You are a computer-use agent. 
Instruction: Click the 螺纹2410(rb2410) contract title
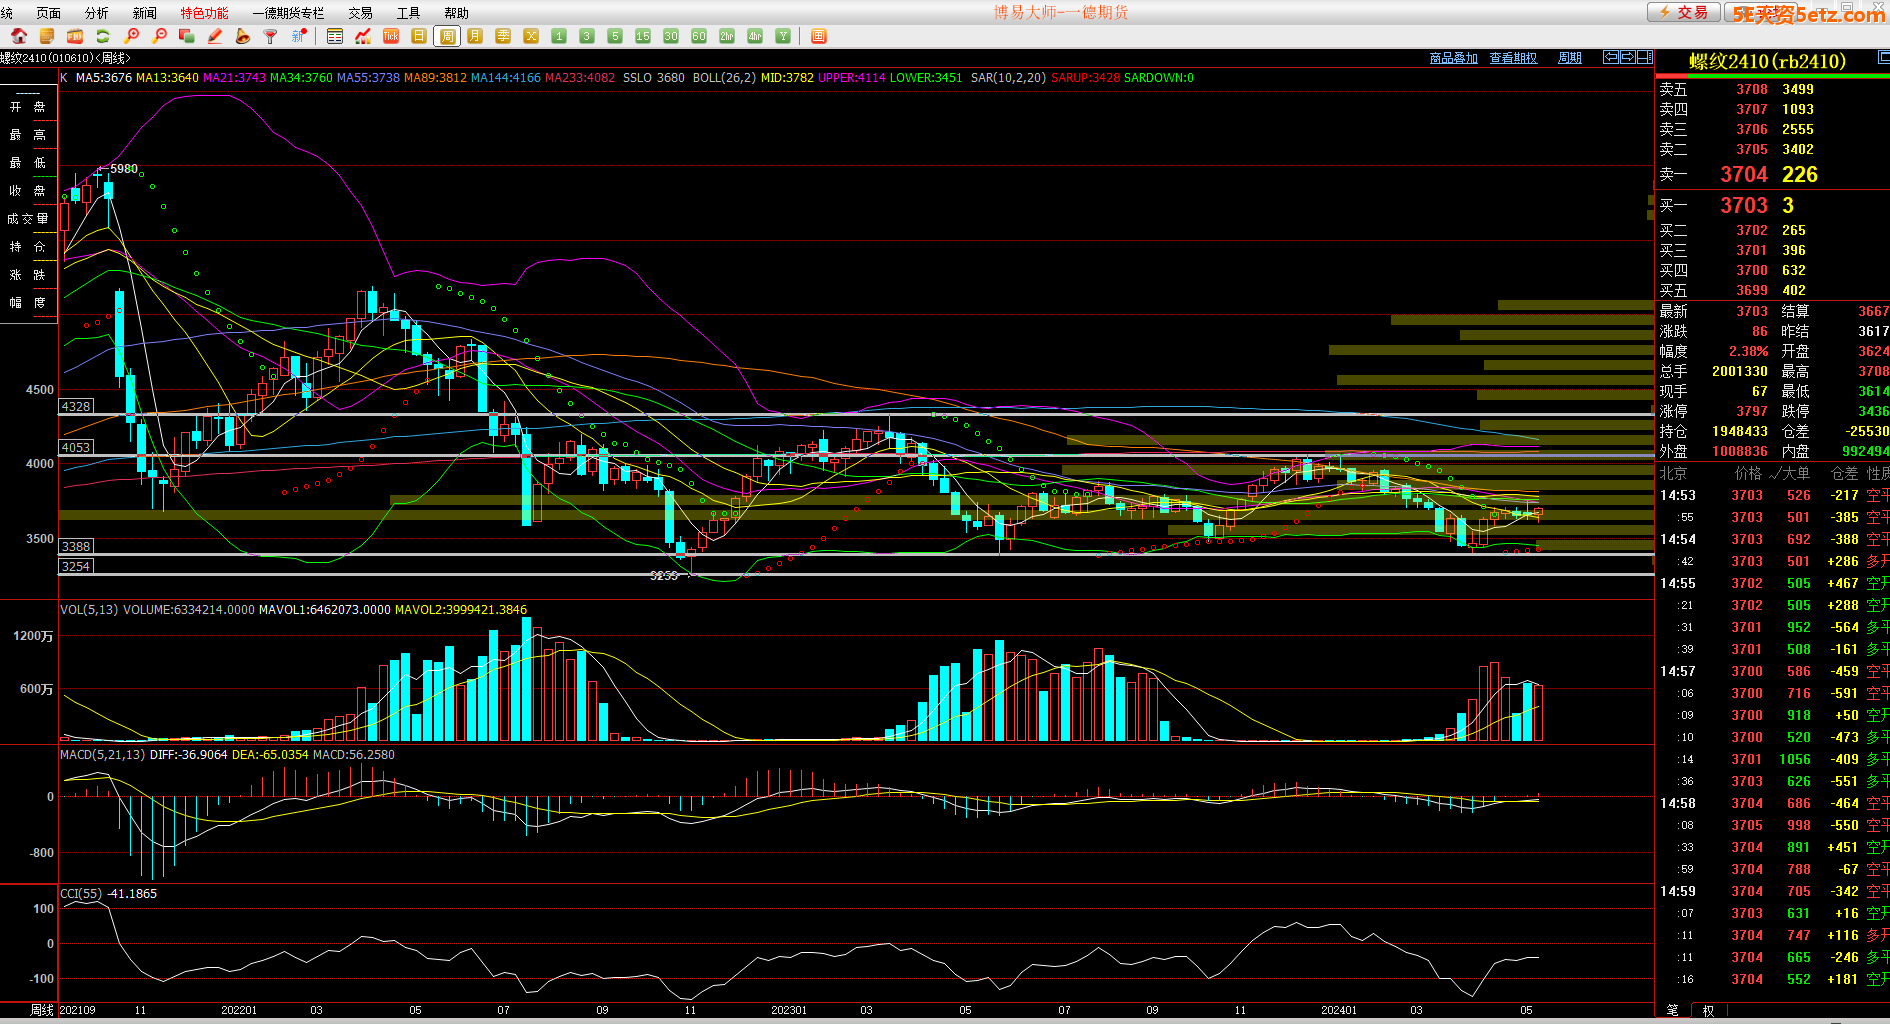pos(1767,61)
